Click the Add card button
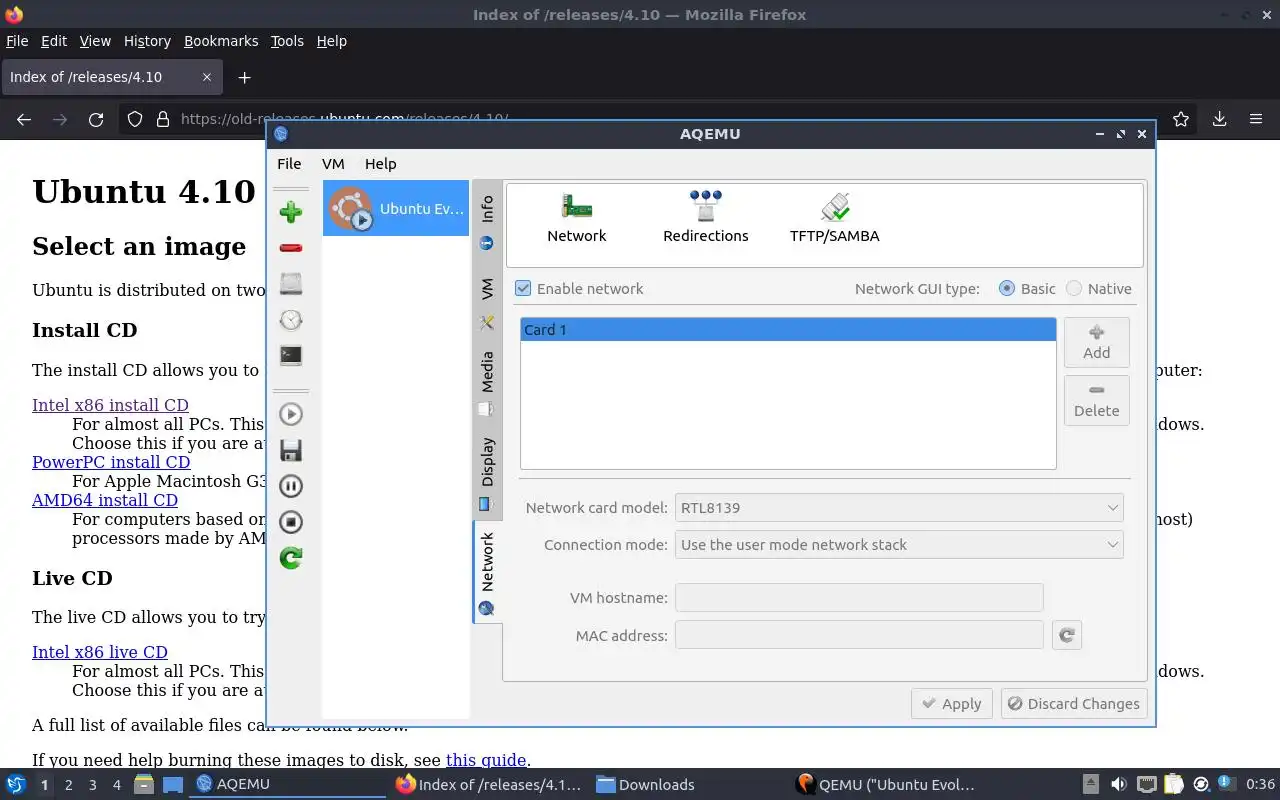Viewport: 1280px width, 800px height. pyautogui.click(x=1097, y=343)
